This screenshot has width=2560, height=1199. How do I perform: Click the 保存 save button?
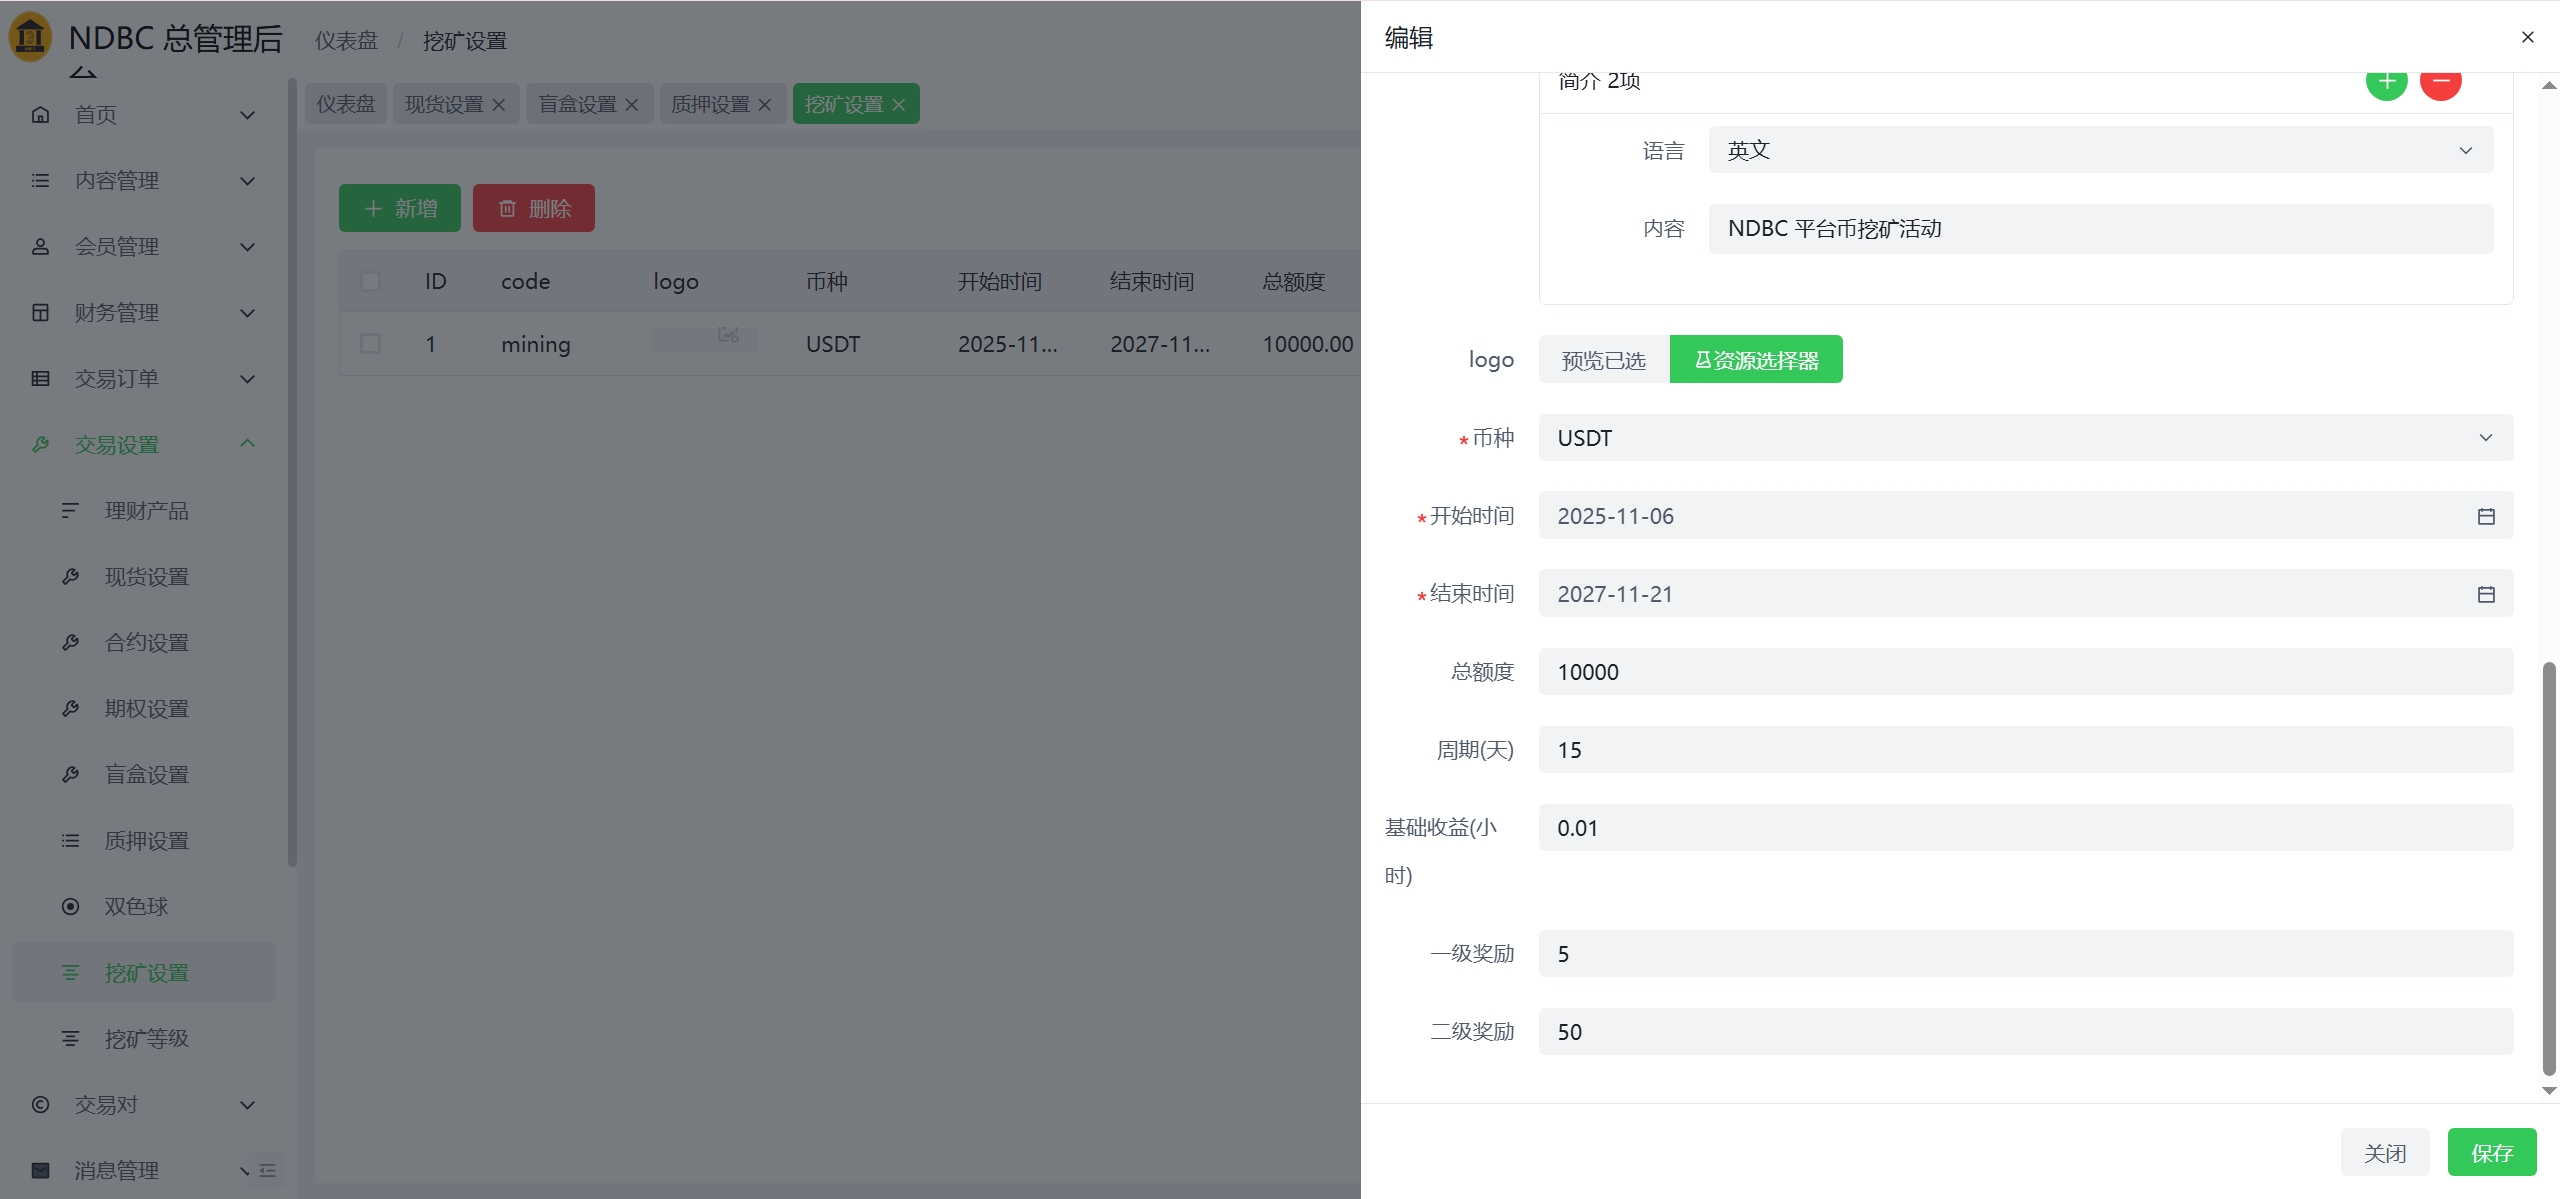(2491, 1153)
